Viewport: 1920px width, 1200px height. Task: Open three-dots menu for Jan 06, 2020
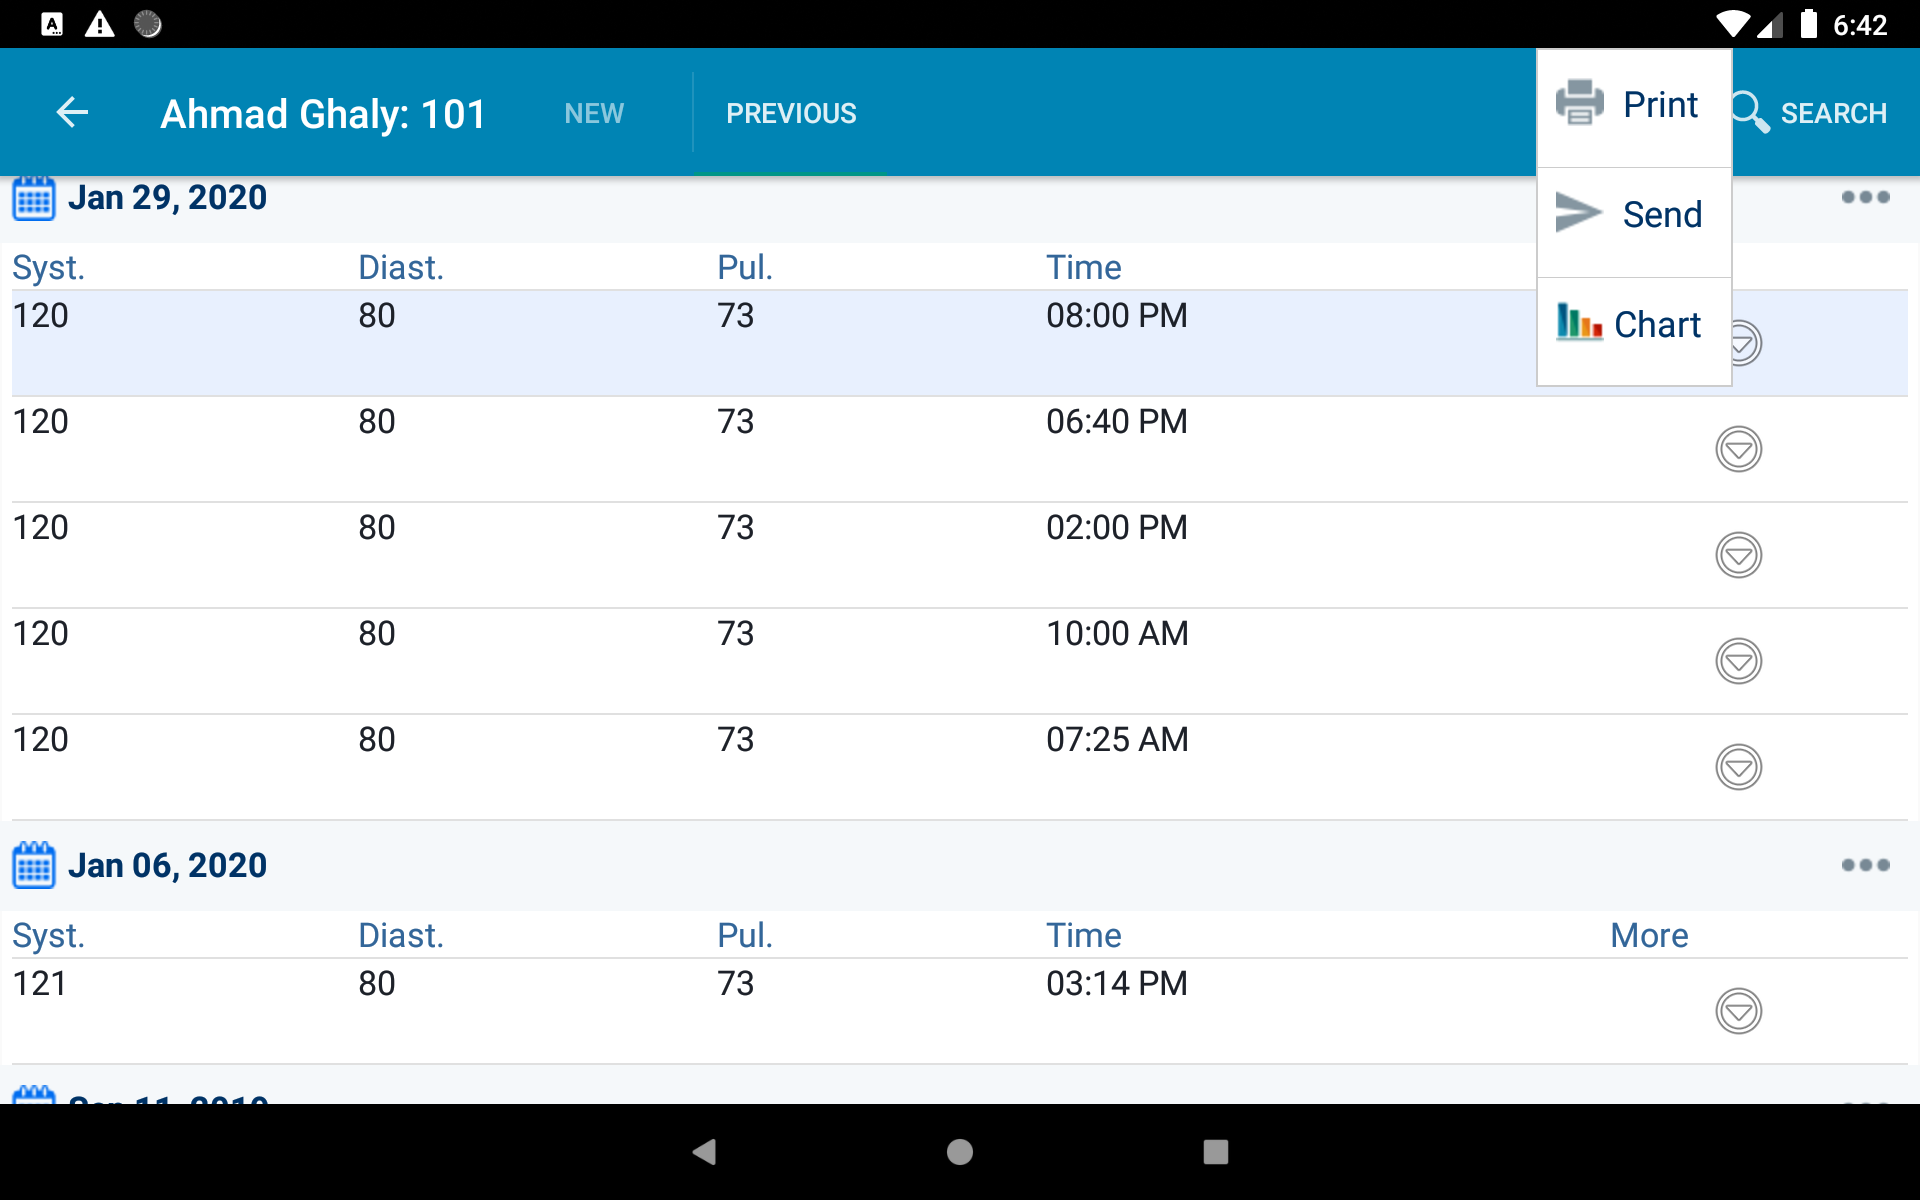click(x=1865, y=865)
